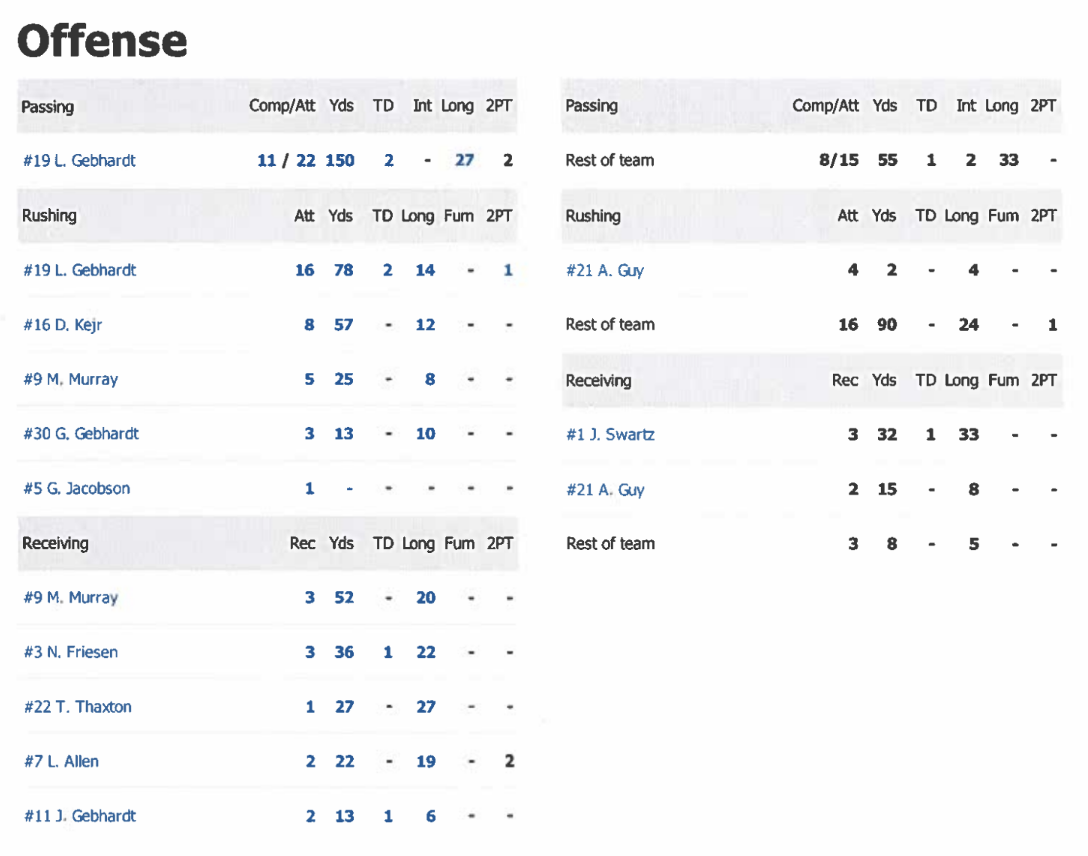Click the #5 G. Jacobson link

(76, 489)
